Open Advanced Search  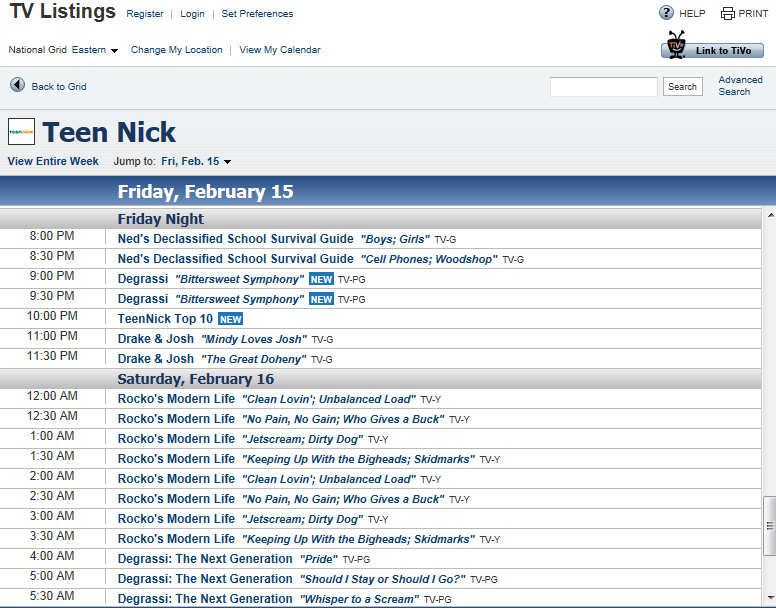click(739, 86)
